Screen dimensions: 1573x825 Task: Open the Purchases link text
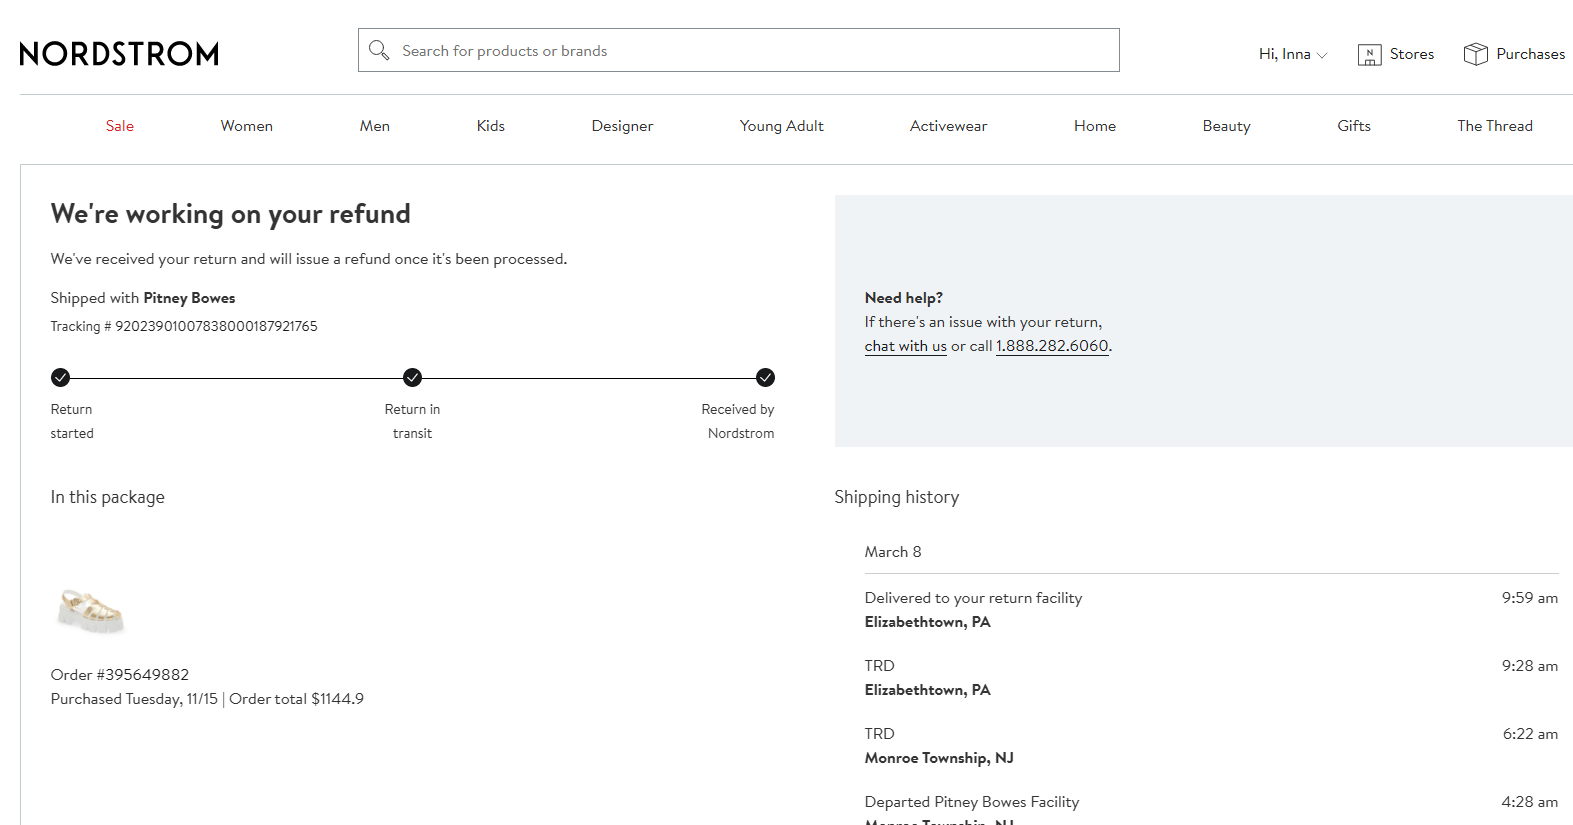[1530, 54]
